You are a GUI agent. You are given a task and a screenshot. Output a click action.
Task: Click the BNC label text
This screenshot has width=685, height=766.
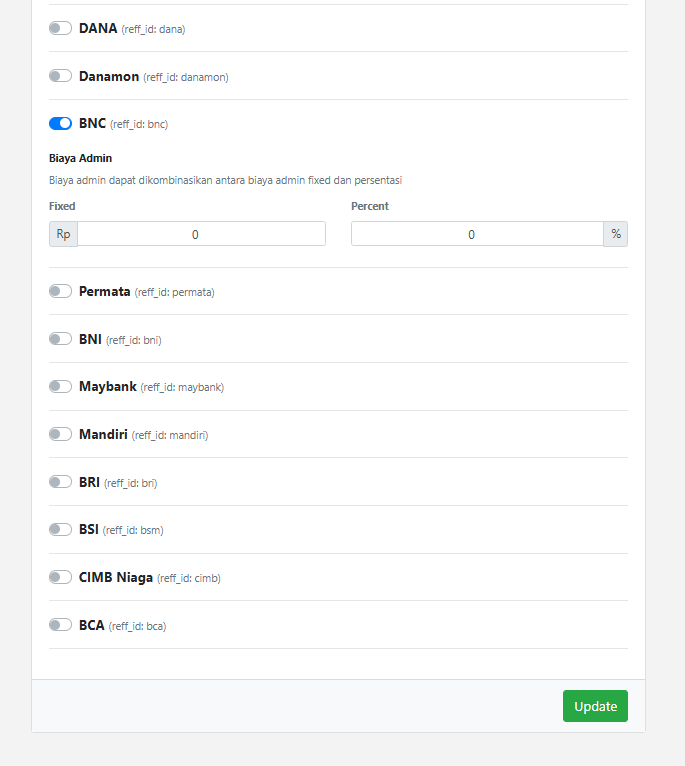coord(92,124)
